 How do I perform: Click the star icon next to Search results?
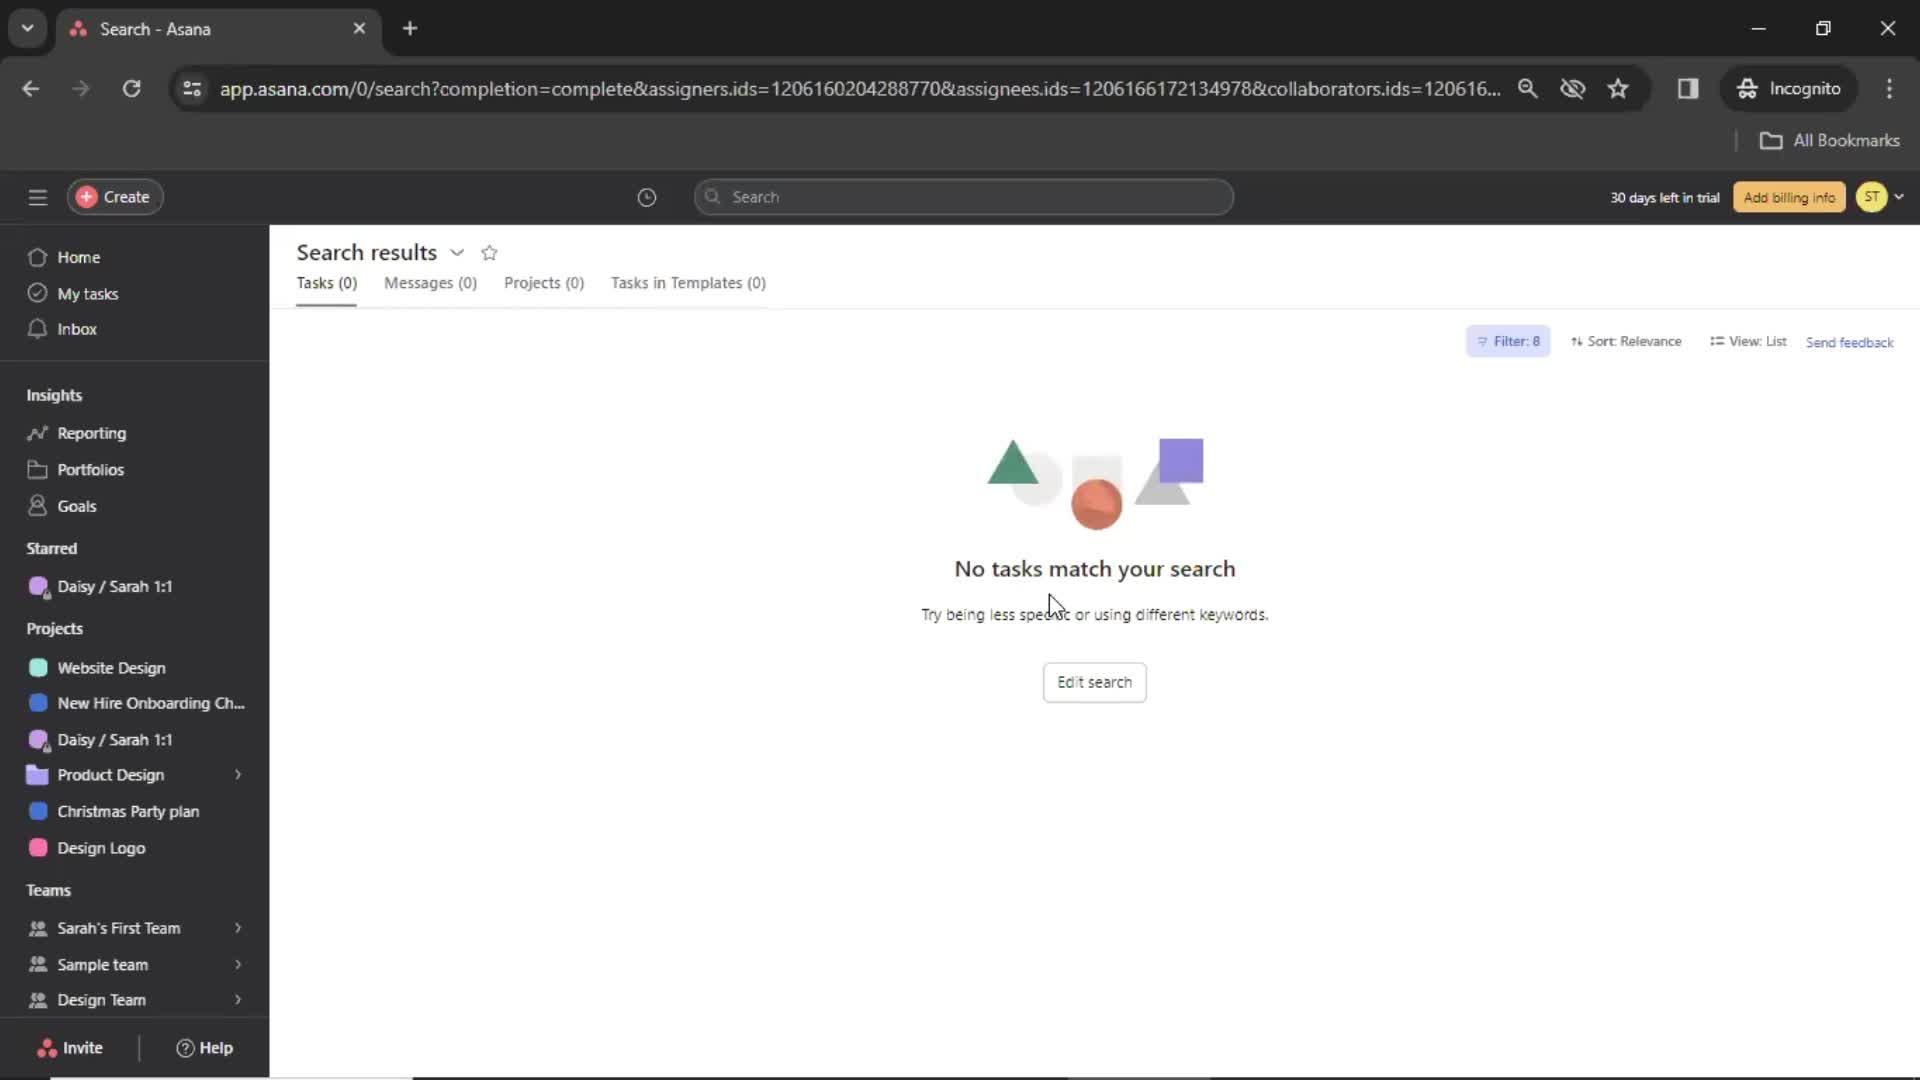489,251
